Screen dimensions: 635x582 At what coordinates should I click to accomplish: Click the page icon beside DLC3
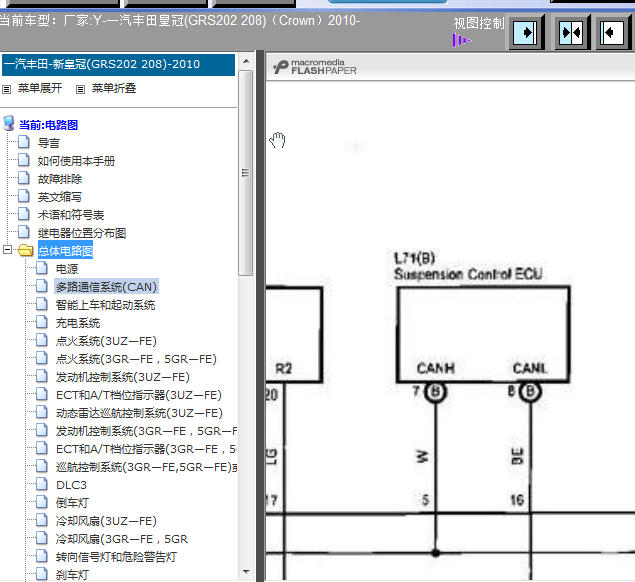coord(42,484)
